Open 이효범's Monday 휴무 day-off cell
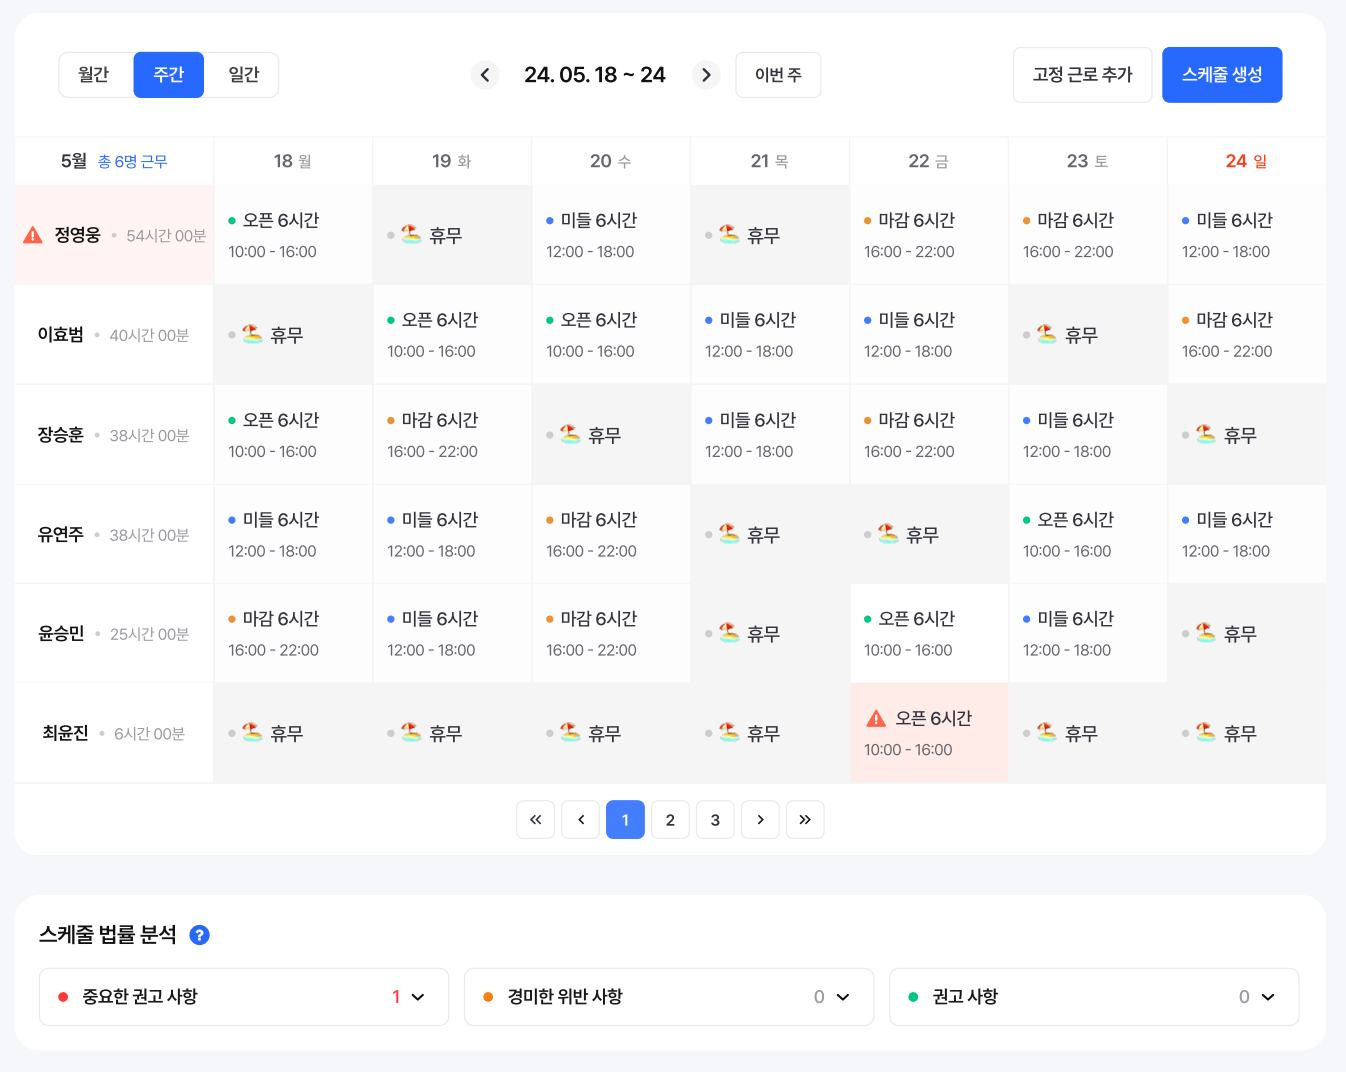This screenshot has width=1346, height=1072. pyautogui.click(x=293, y=335)
